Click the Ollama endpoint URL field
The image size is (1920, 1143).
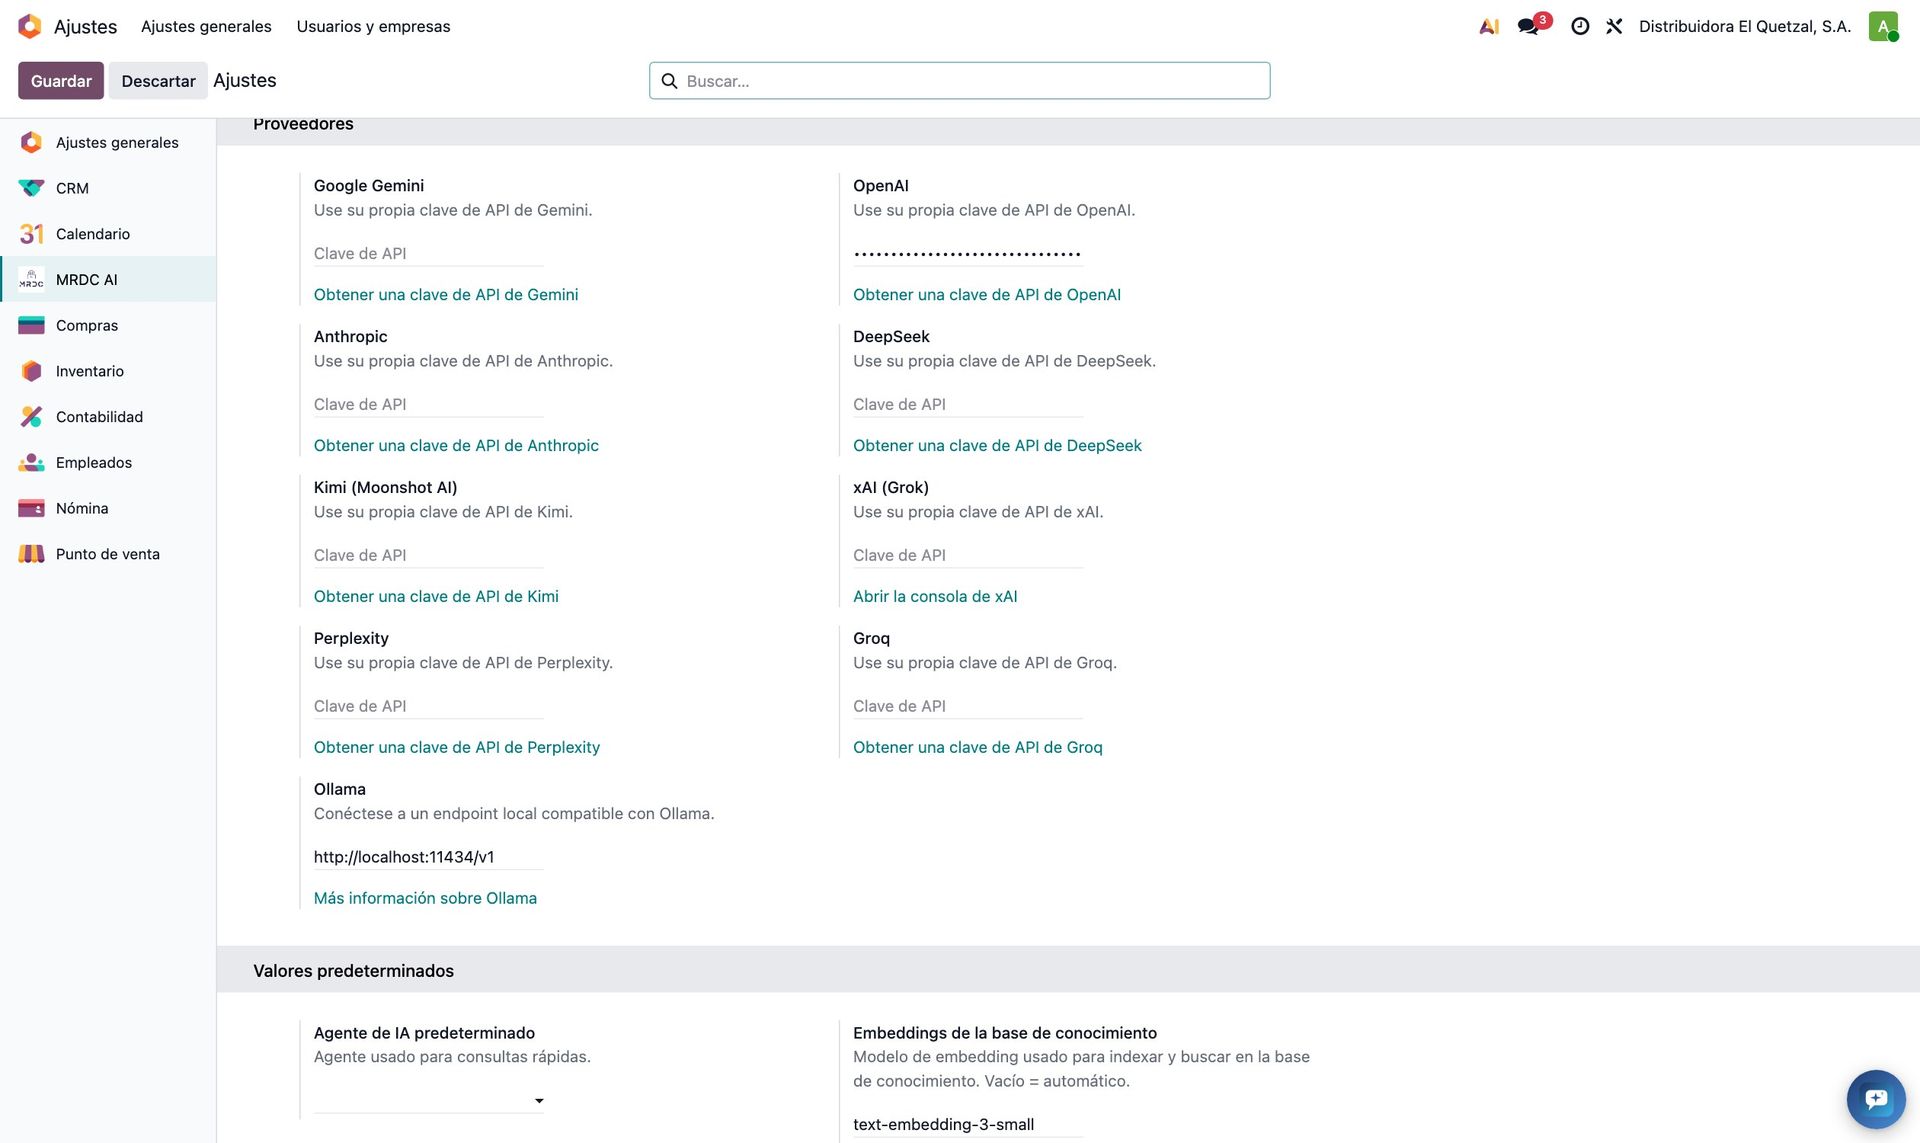tap(429, 858)
